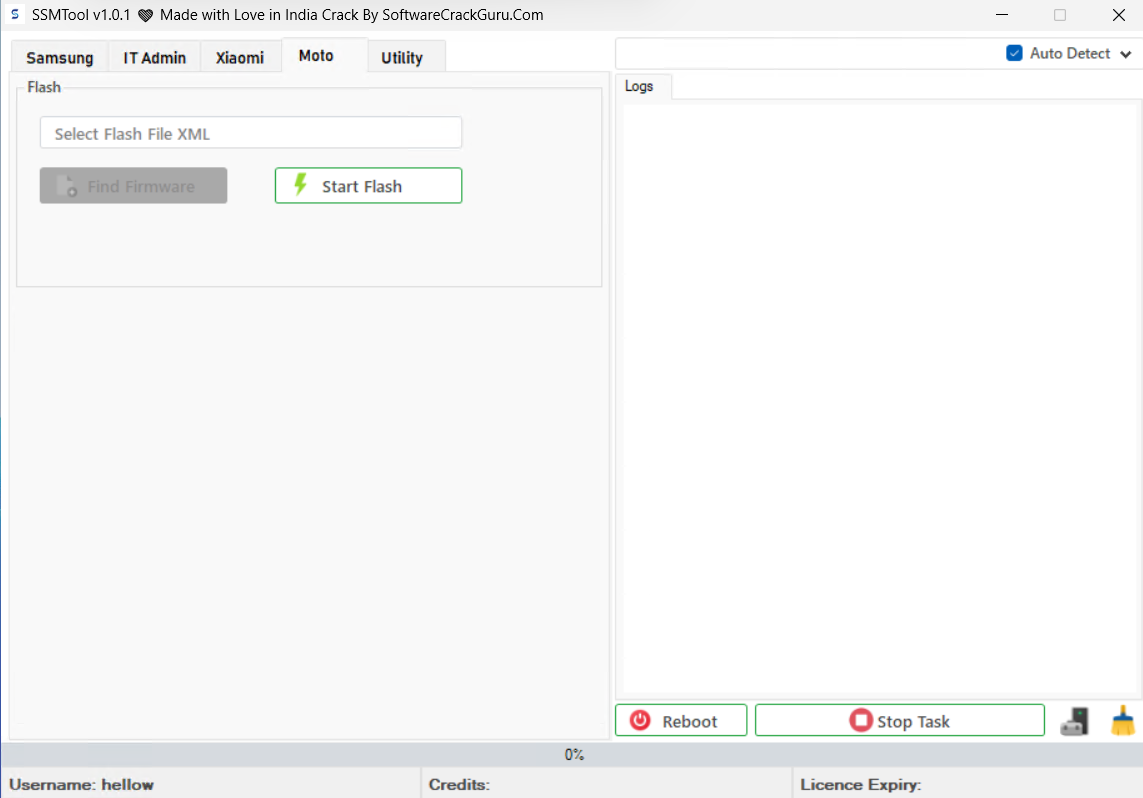Image resolution: width=1143 pixels, height=798 pixels.
Task: Close the SSMTool window
Action: (x=1118, y=15)
